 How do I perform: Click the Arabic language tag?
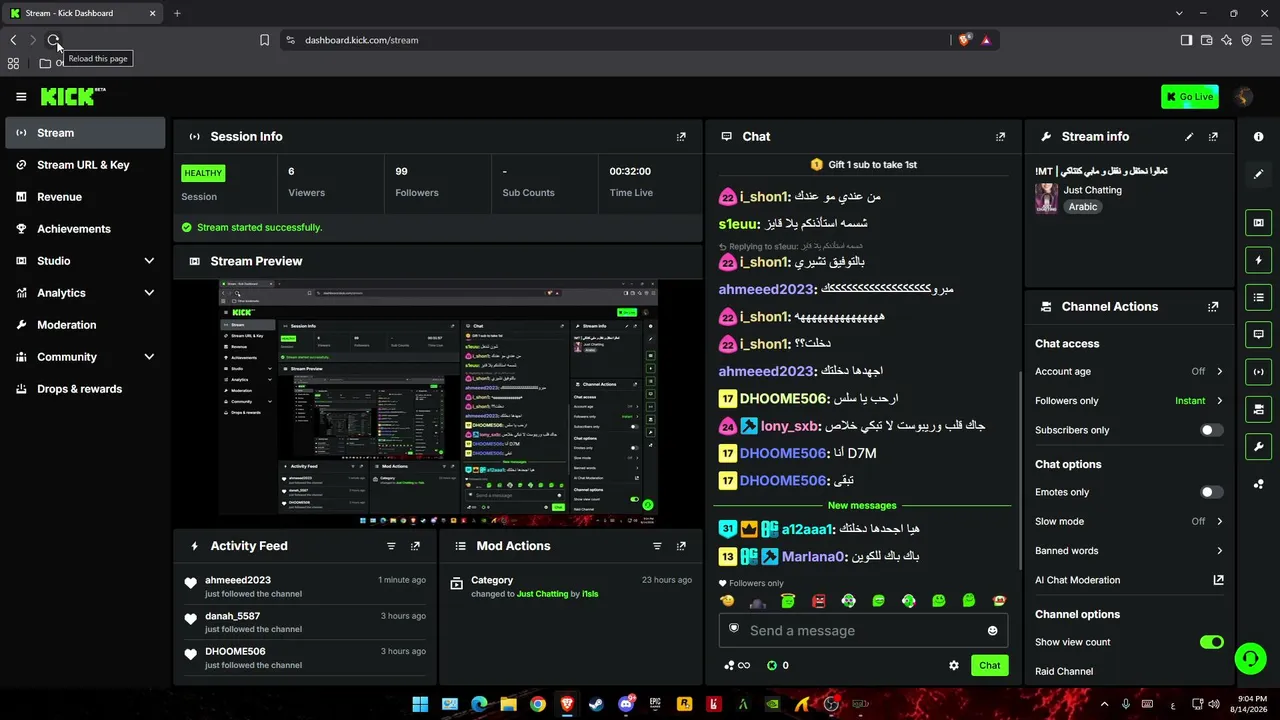[x=1083, y=207]
